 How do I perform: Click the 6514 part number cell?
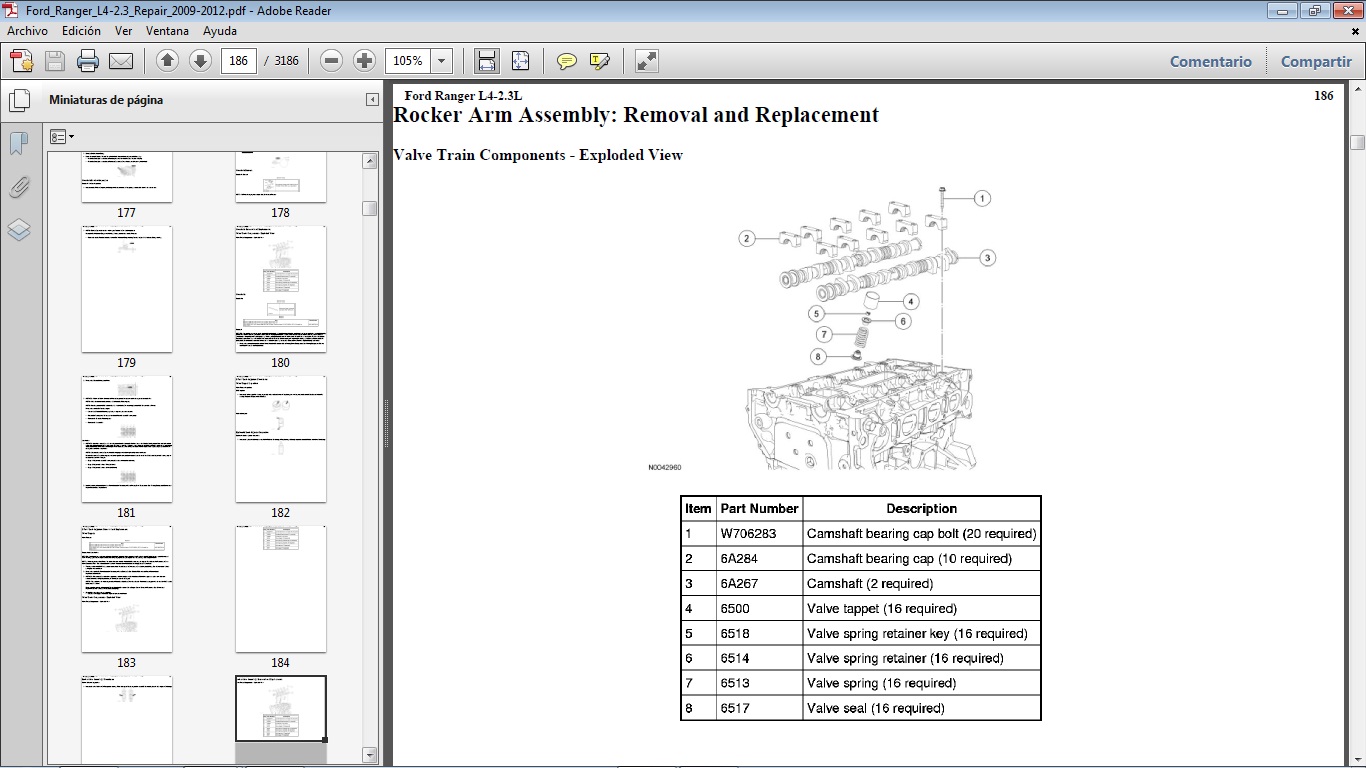(x=759, y=658)
